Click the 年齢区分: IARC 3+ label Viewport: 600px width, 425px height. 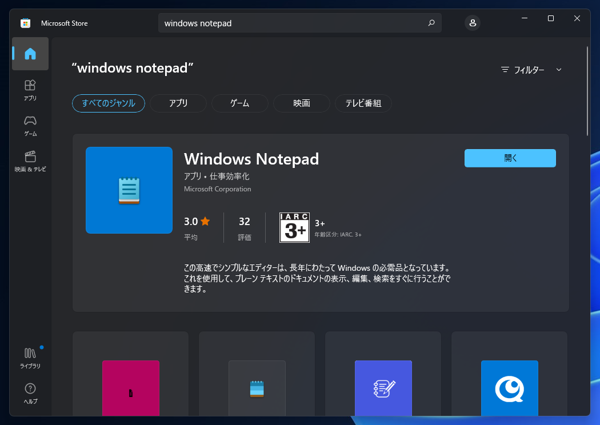tap(338, 234)
